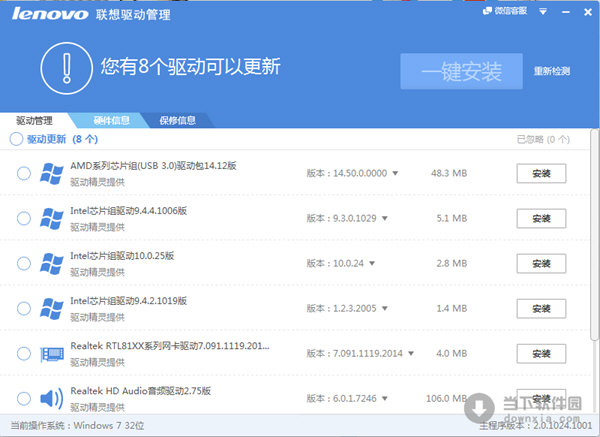This screenshot has width=600, height=437.
Task: Close the Lenovo driver manager window
Action: coord(588,12)
